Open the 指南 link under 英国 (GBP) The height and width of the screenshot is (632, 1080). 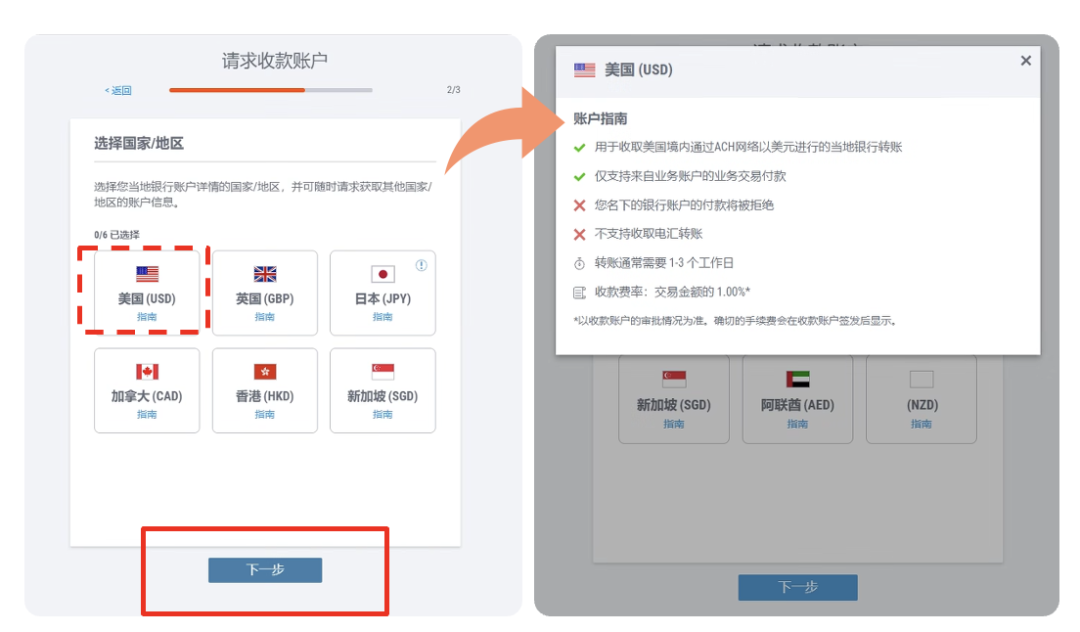click(264, 317)
